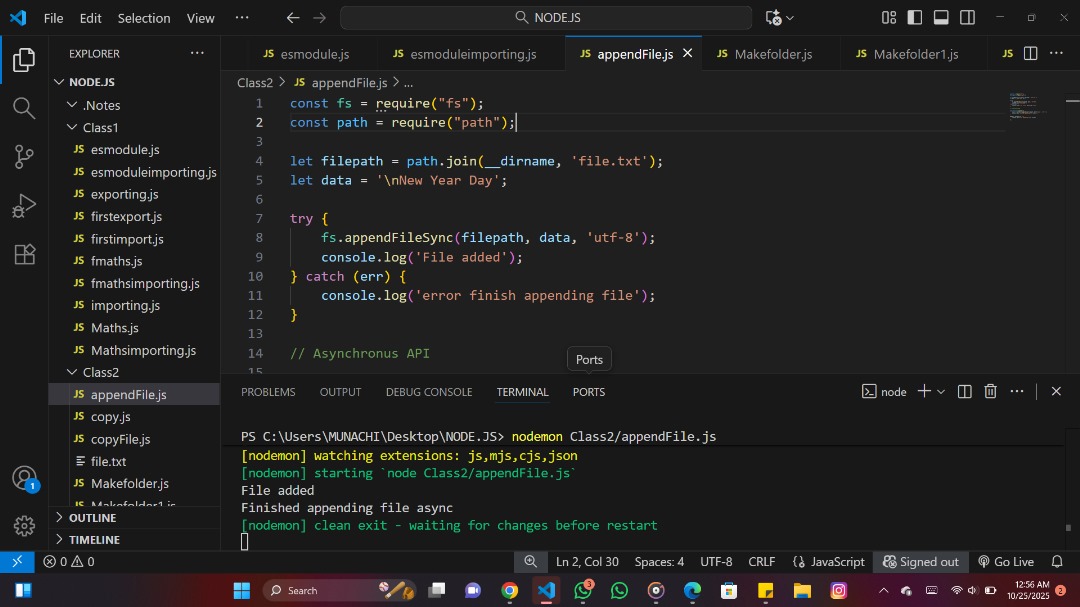Change file encoding UTF-8

tap(716, 562)
